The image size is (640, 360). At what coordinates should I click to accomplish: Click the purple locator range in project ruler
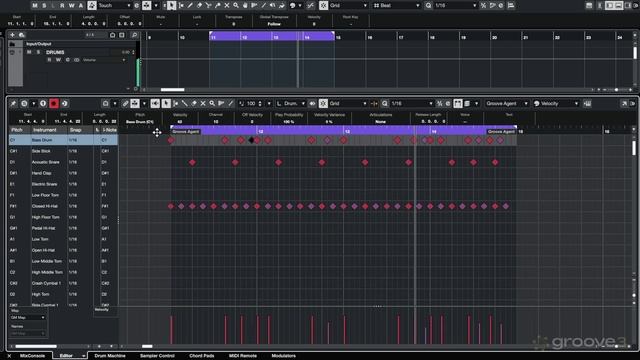272,36
